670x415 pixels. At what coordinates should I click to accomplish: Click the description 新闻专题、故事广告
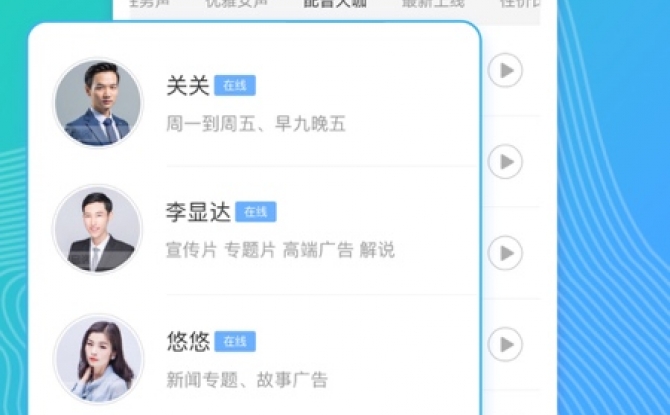click(247, 380)
